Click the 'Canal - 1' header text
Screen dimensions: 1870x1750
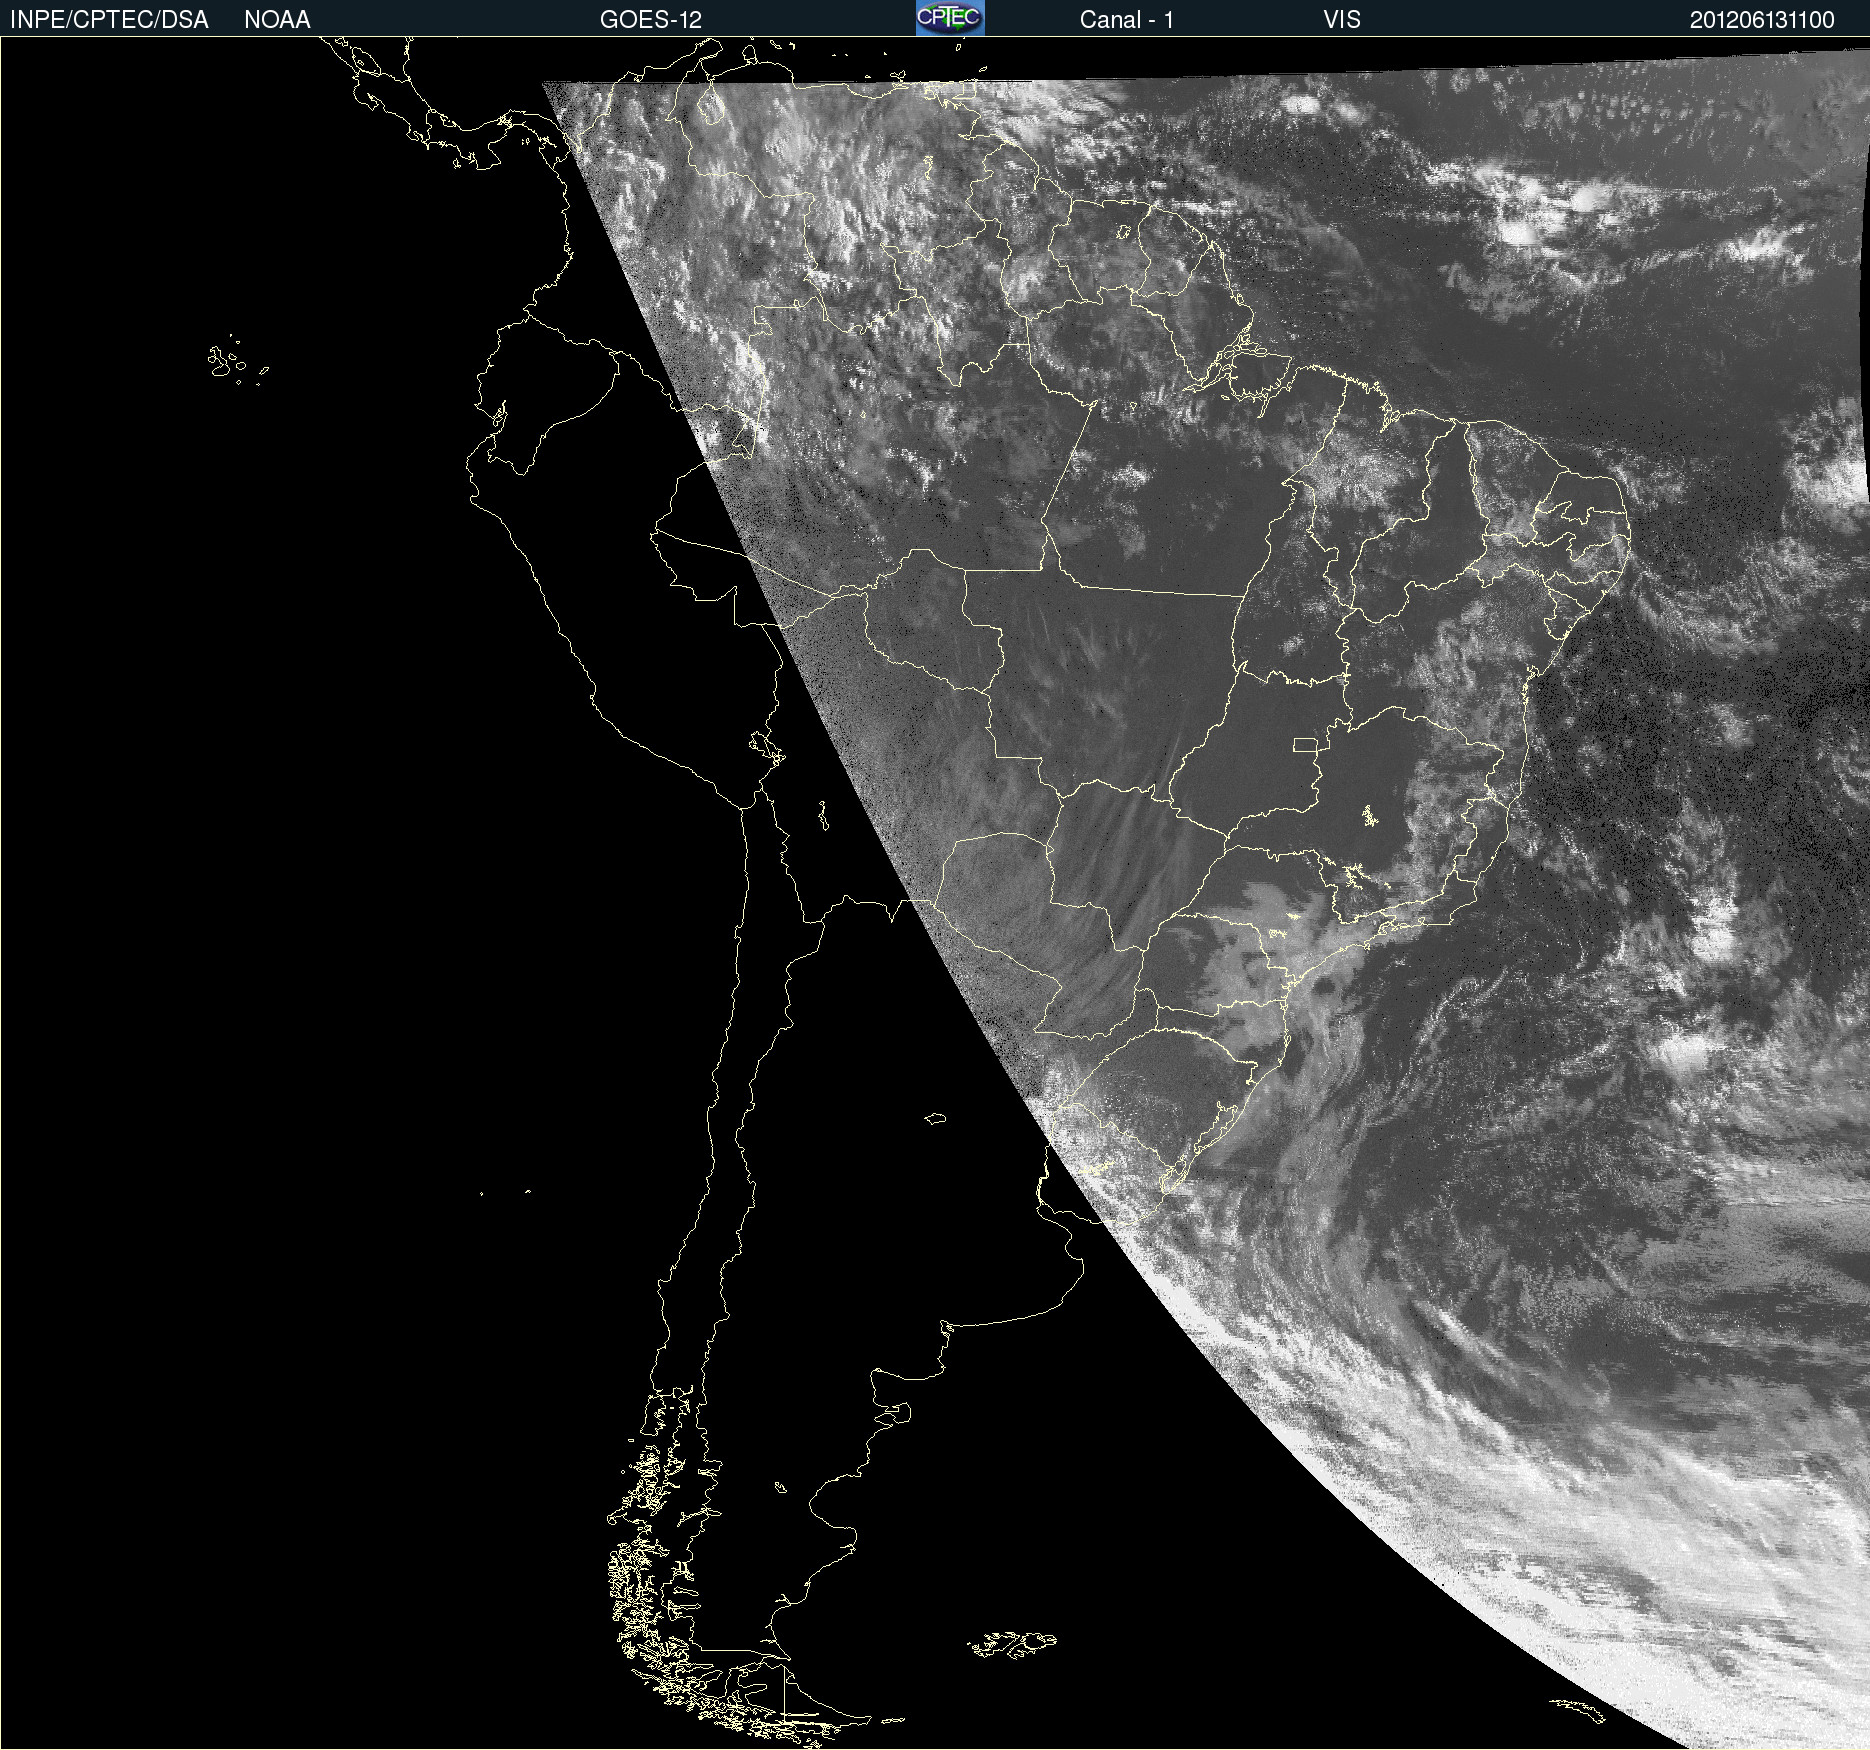click(x=1127, y=20)
